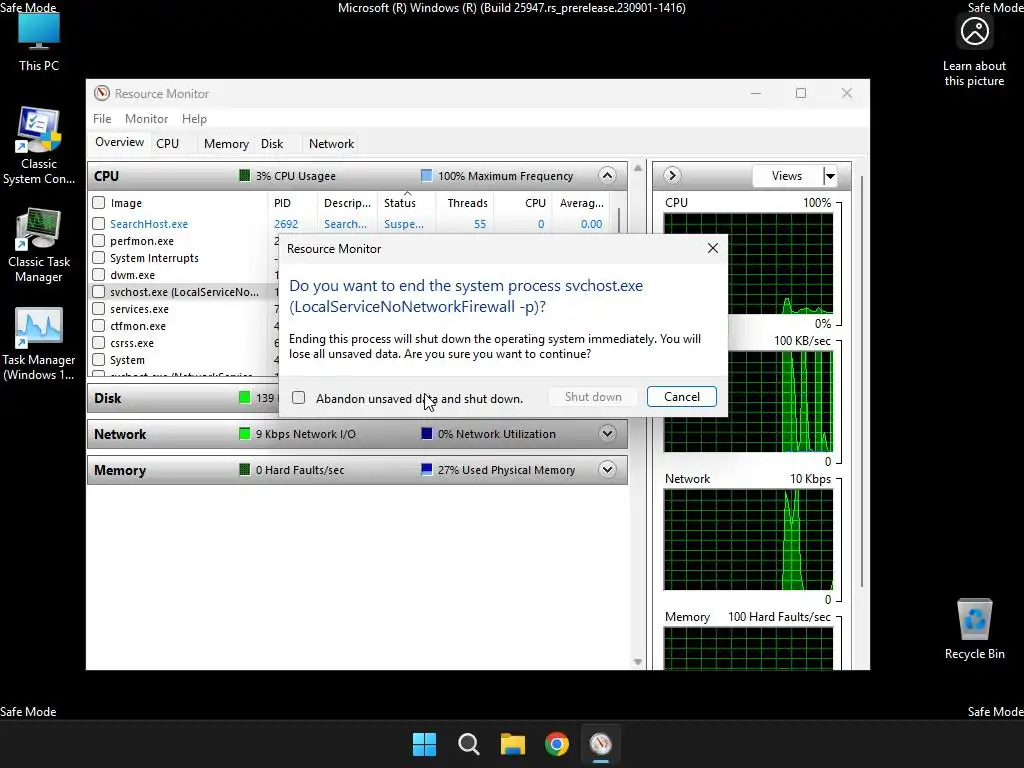1024x768 pixels.
Task: Launch Google Chrome from taskbar
Action: tap(556, 744)
